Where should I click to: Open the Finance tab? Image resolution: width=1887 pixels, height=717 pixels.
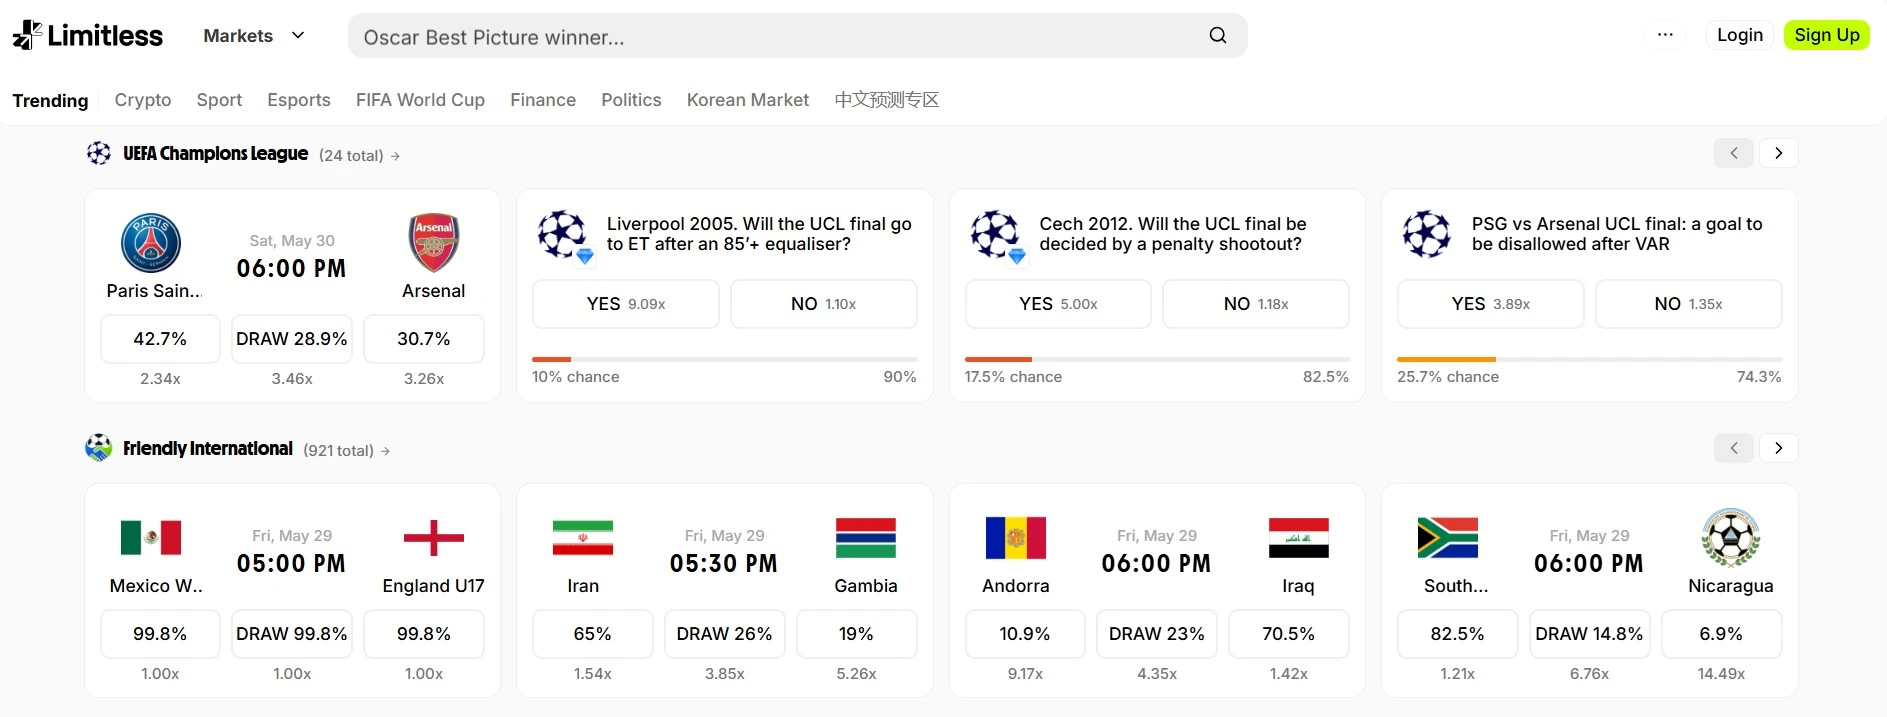[543, 100]
